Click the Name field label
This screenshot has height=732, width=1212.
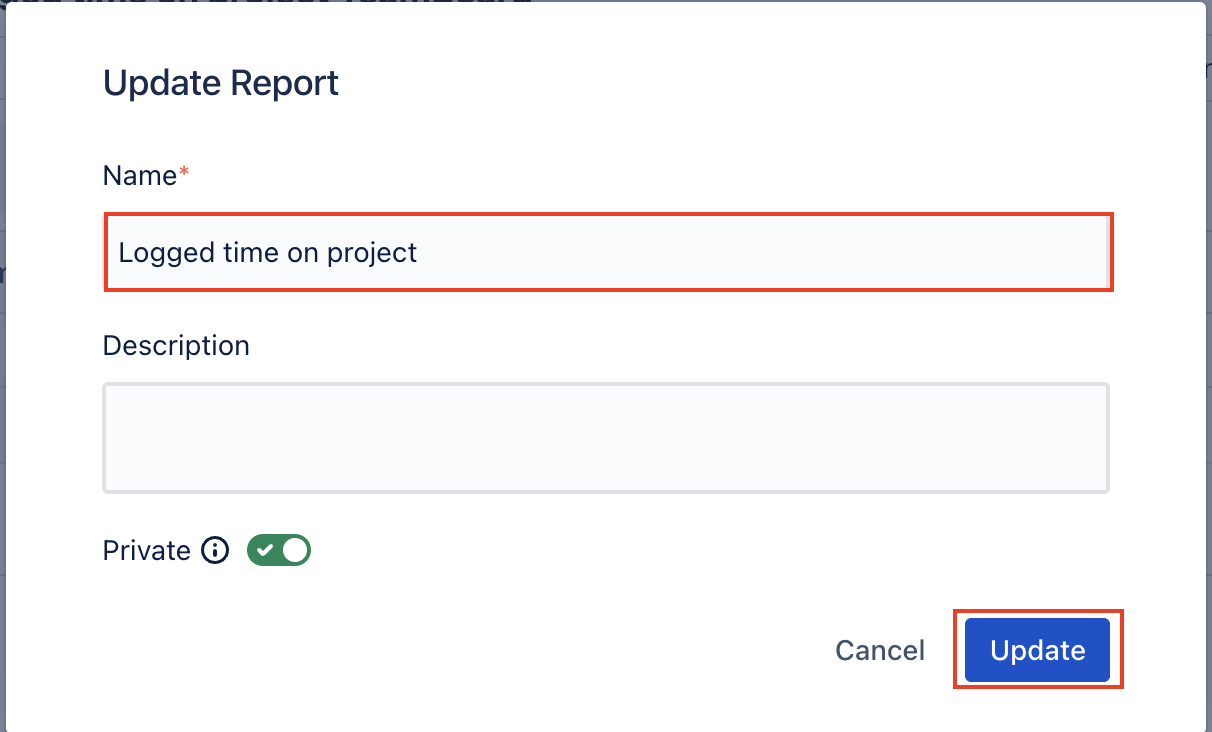(x=140, y=176)
